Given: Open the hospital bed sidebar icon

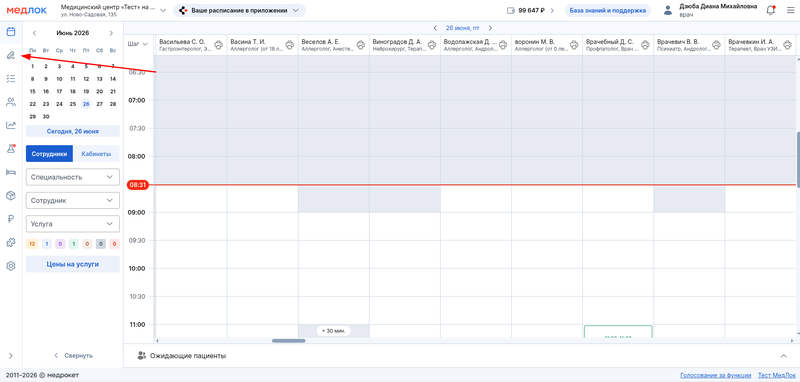Looking at the screenshot, I should (11, 172).
